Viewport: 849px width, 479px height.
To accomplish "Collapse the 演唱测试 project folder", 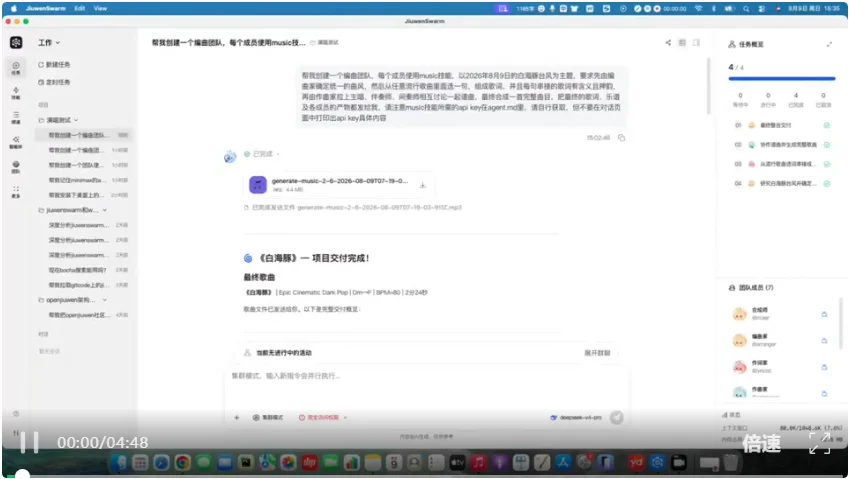I will point(76,120).
